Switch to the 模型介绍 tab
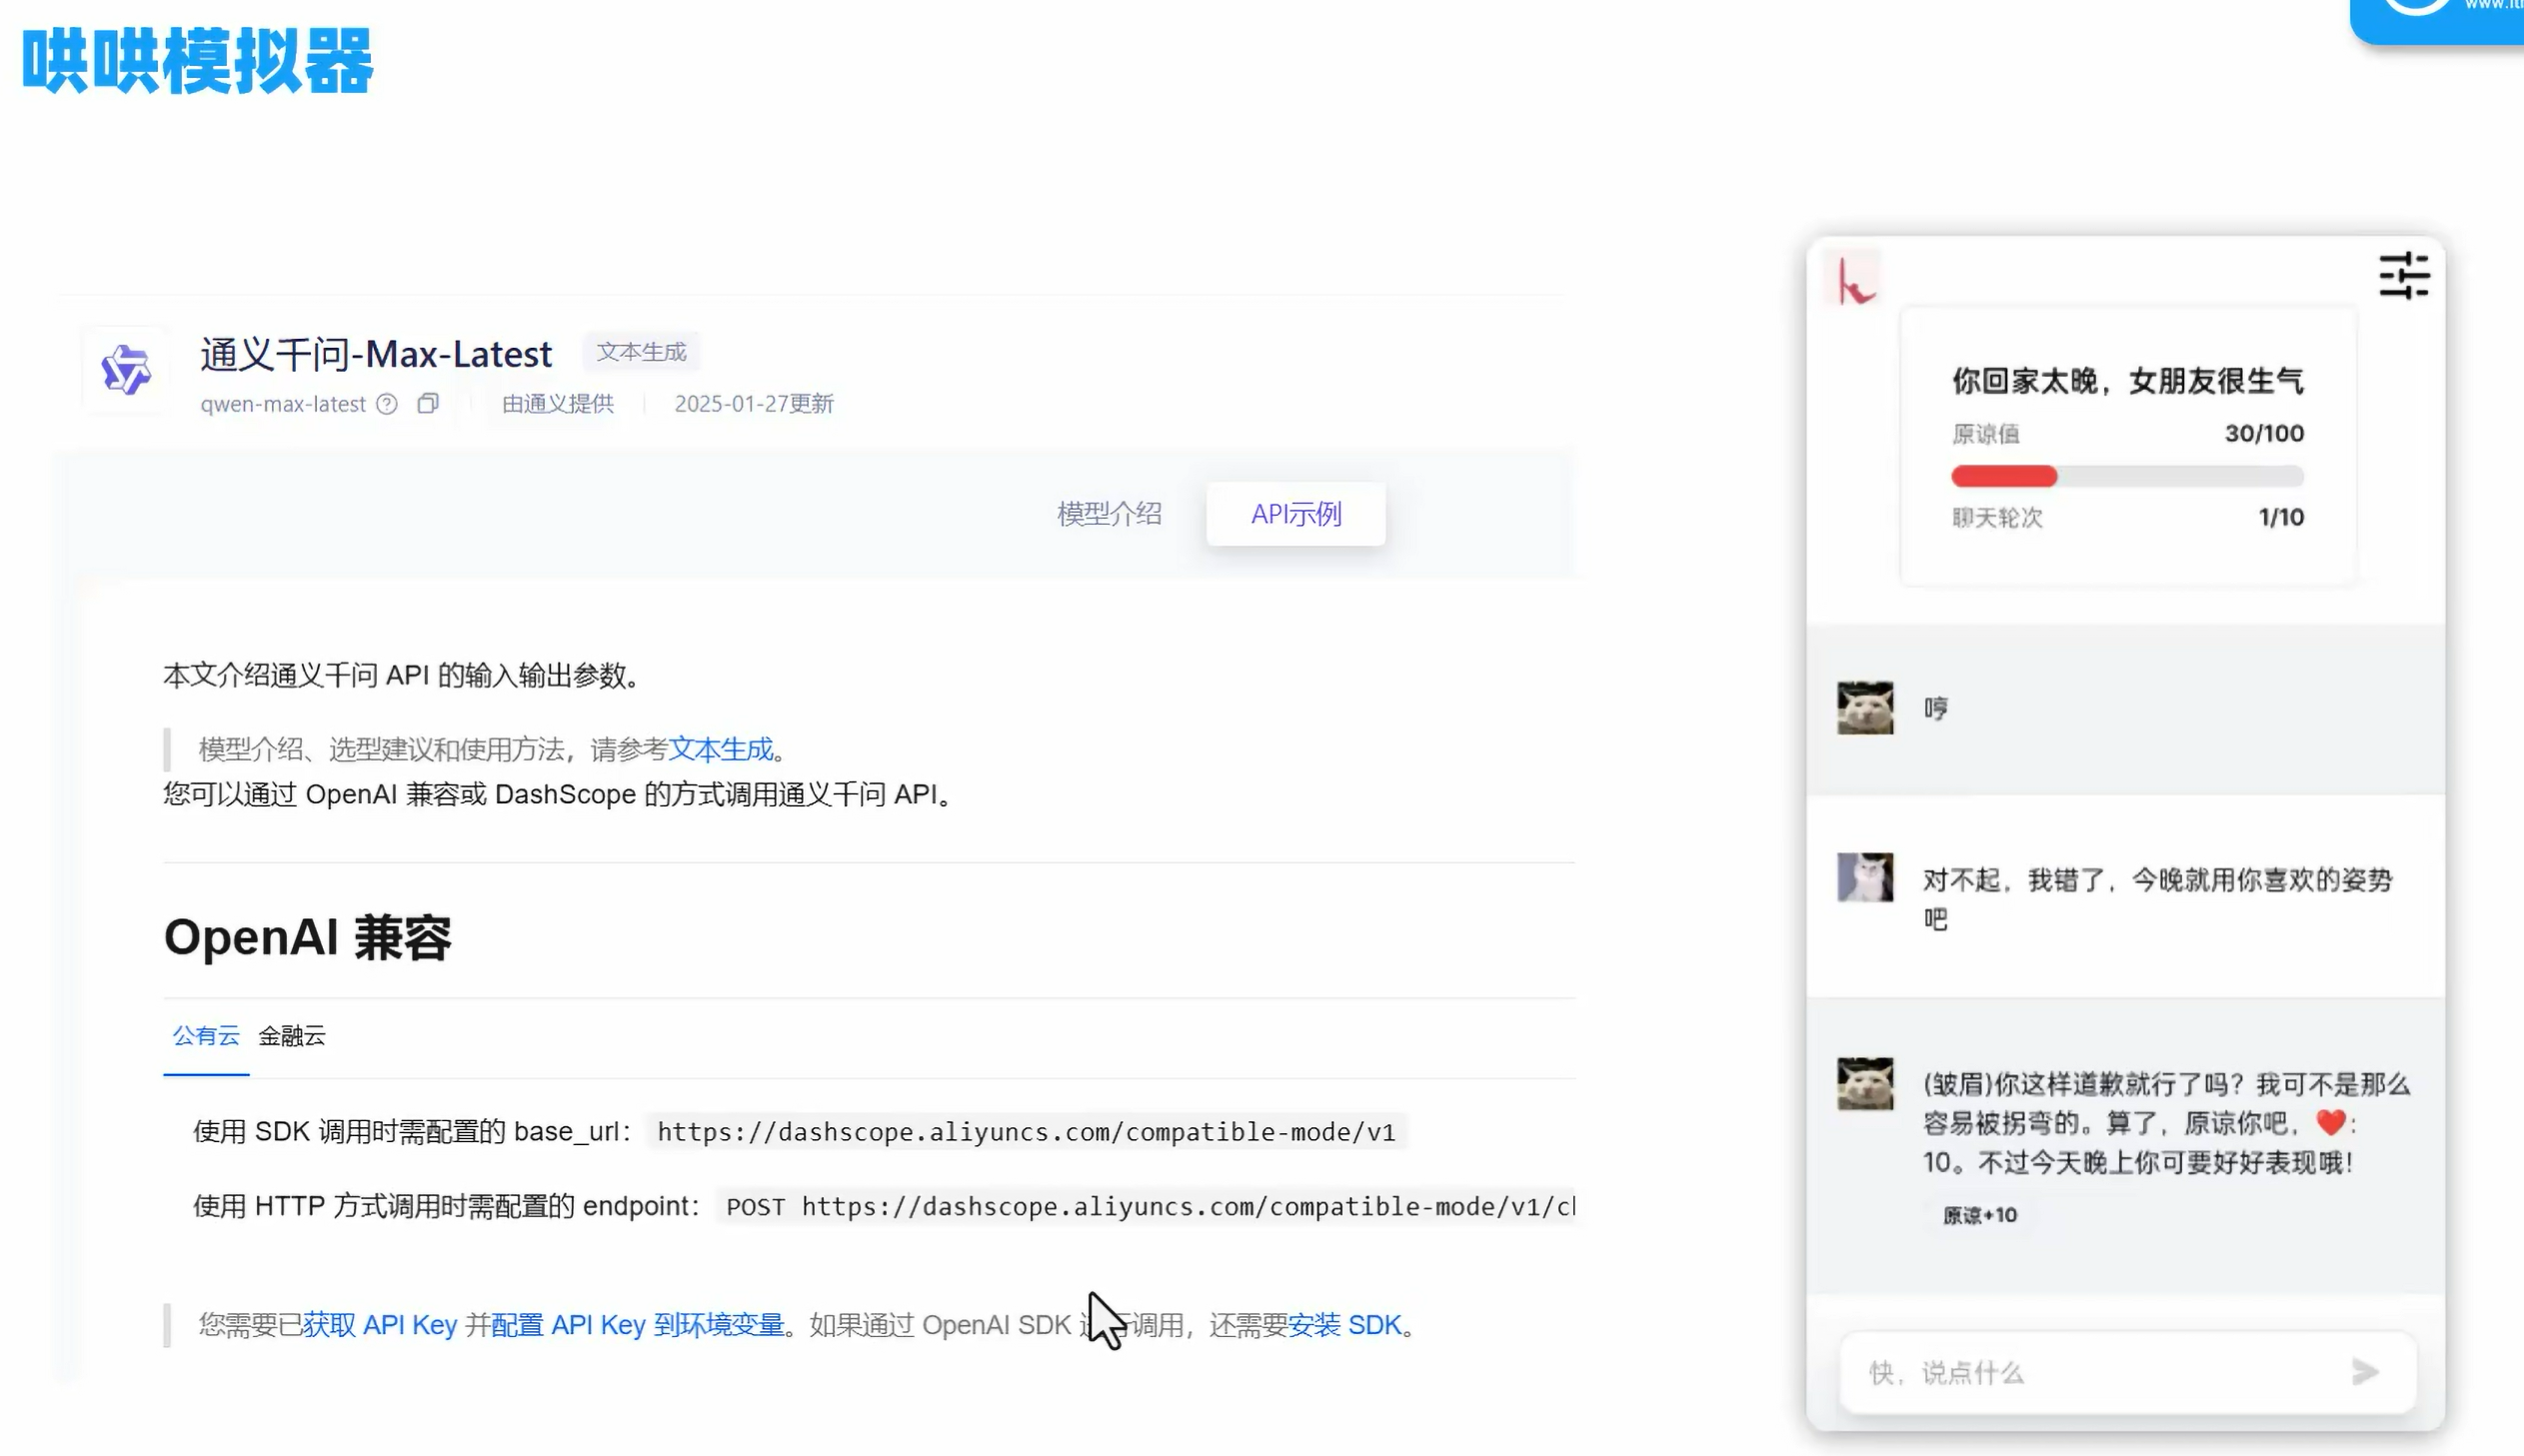Image resolution: width=2524 pixels, height=1456 pixels. pyautogui.click(x=1109, y=514)
